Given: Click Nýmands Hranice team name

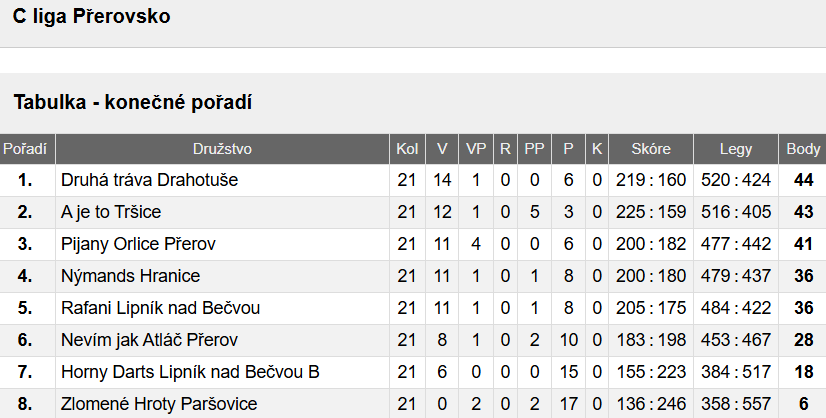Looking at the screenshot, I should pos(130,277).
